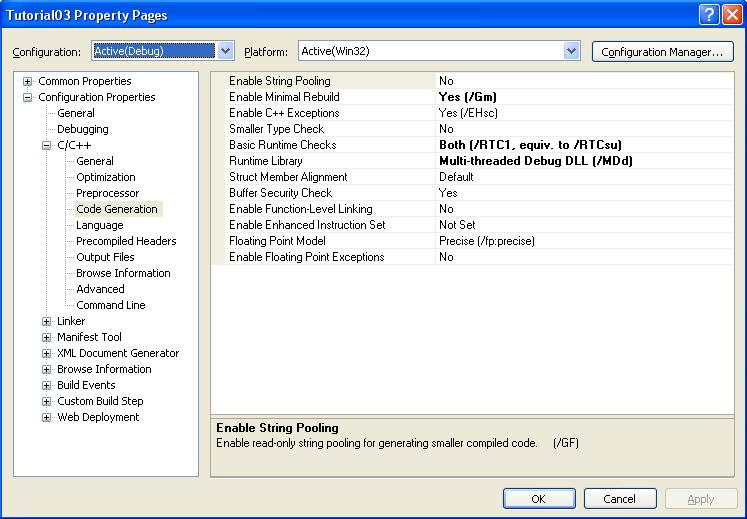Click the Struct Member Alignment property
The image size is (747, 519).
click(288, 177)
